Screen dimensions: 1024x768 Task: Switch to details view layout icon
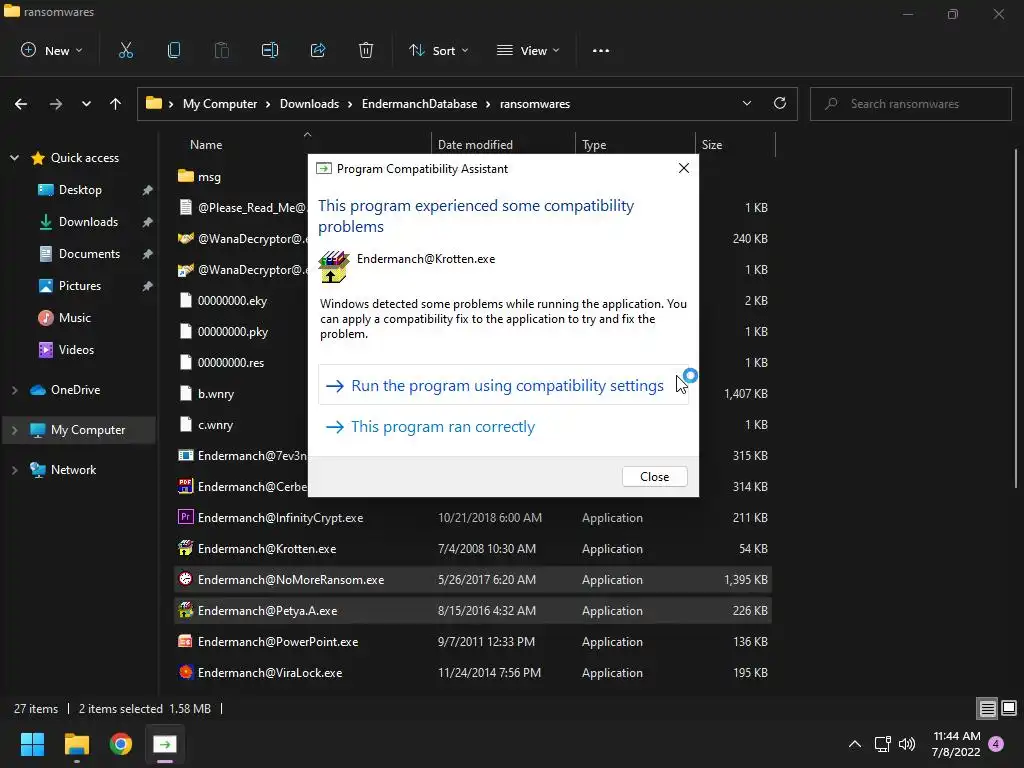point(987,709)
